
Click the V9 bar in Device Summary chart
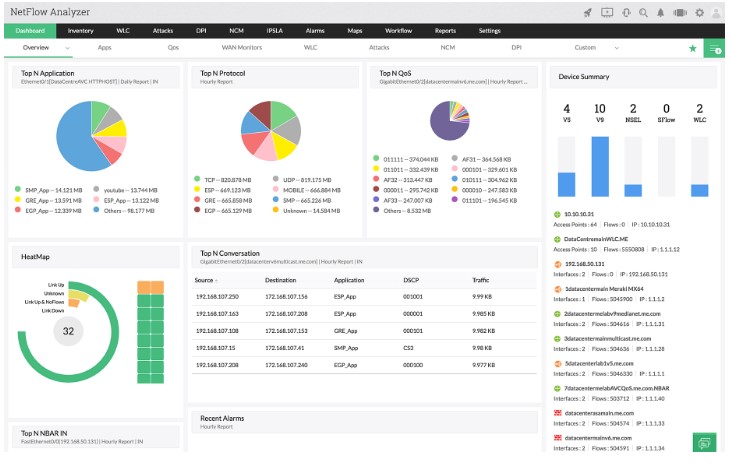(x=600, y=167)
